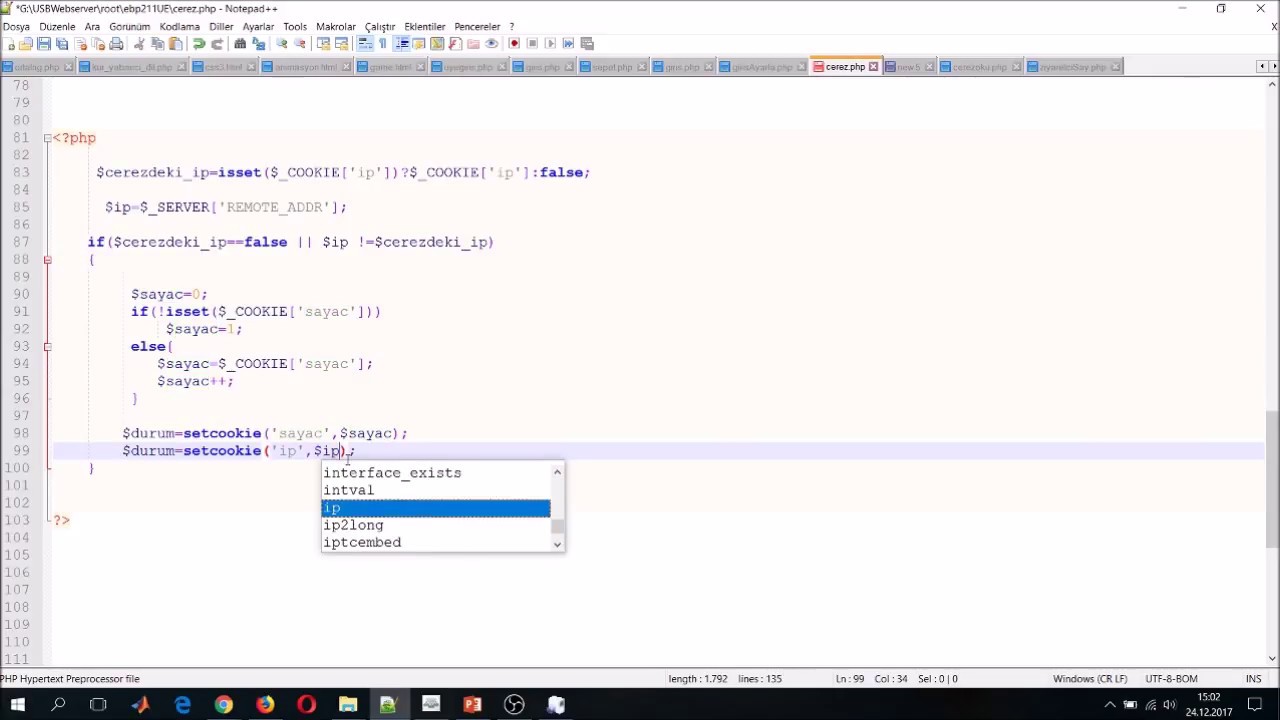Viewport: 1280px width, 720px height.
Task: Click the macro Playback icon
Action: [550, 44]
